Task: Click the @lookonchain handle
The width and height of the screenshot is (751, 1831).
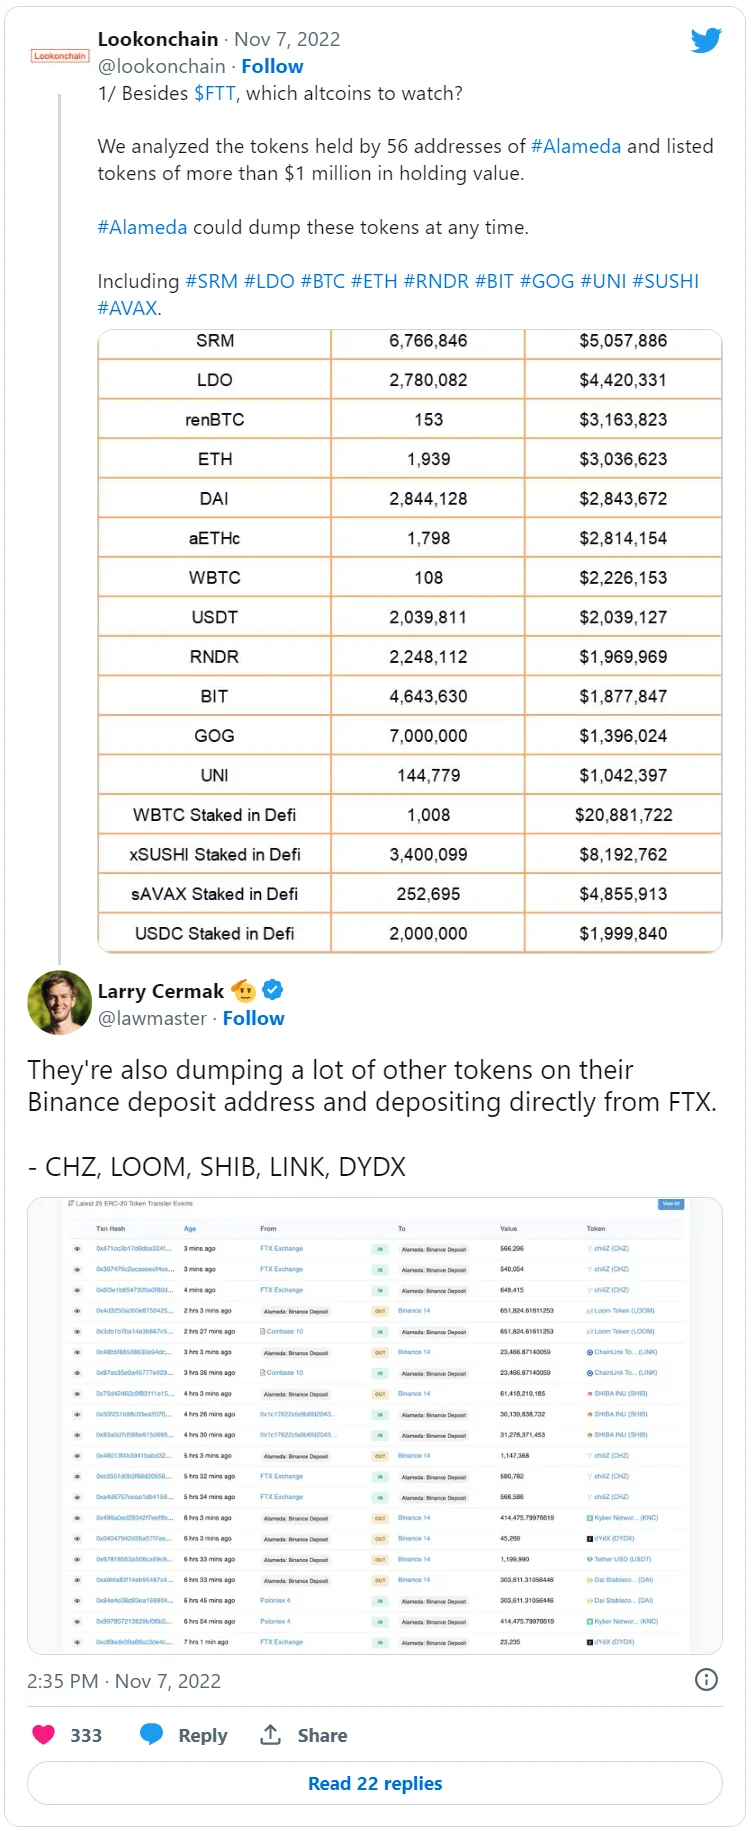Action: click(162, 67)
